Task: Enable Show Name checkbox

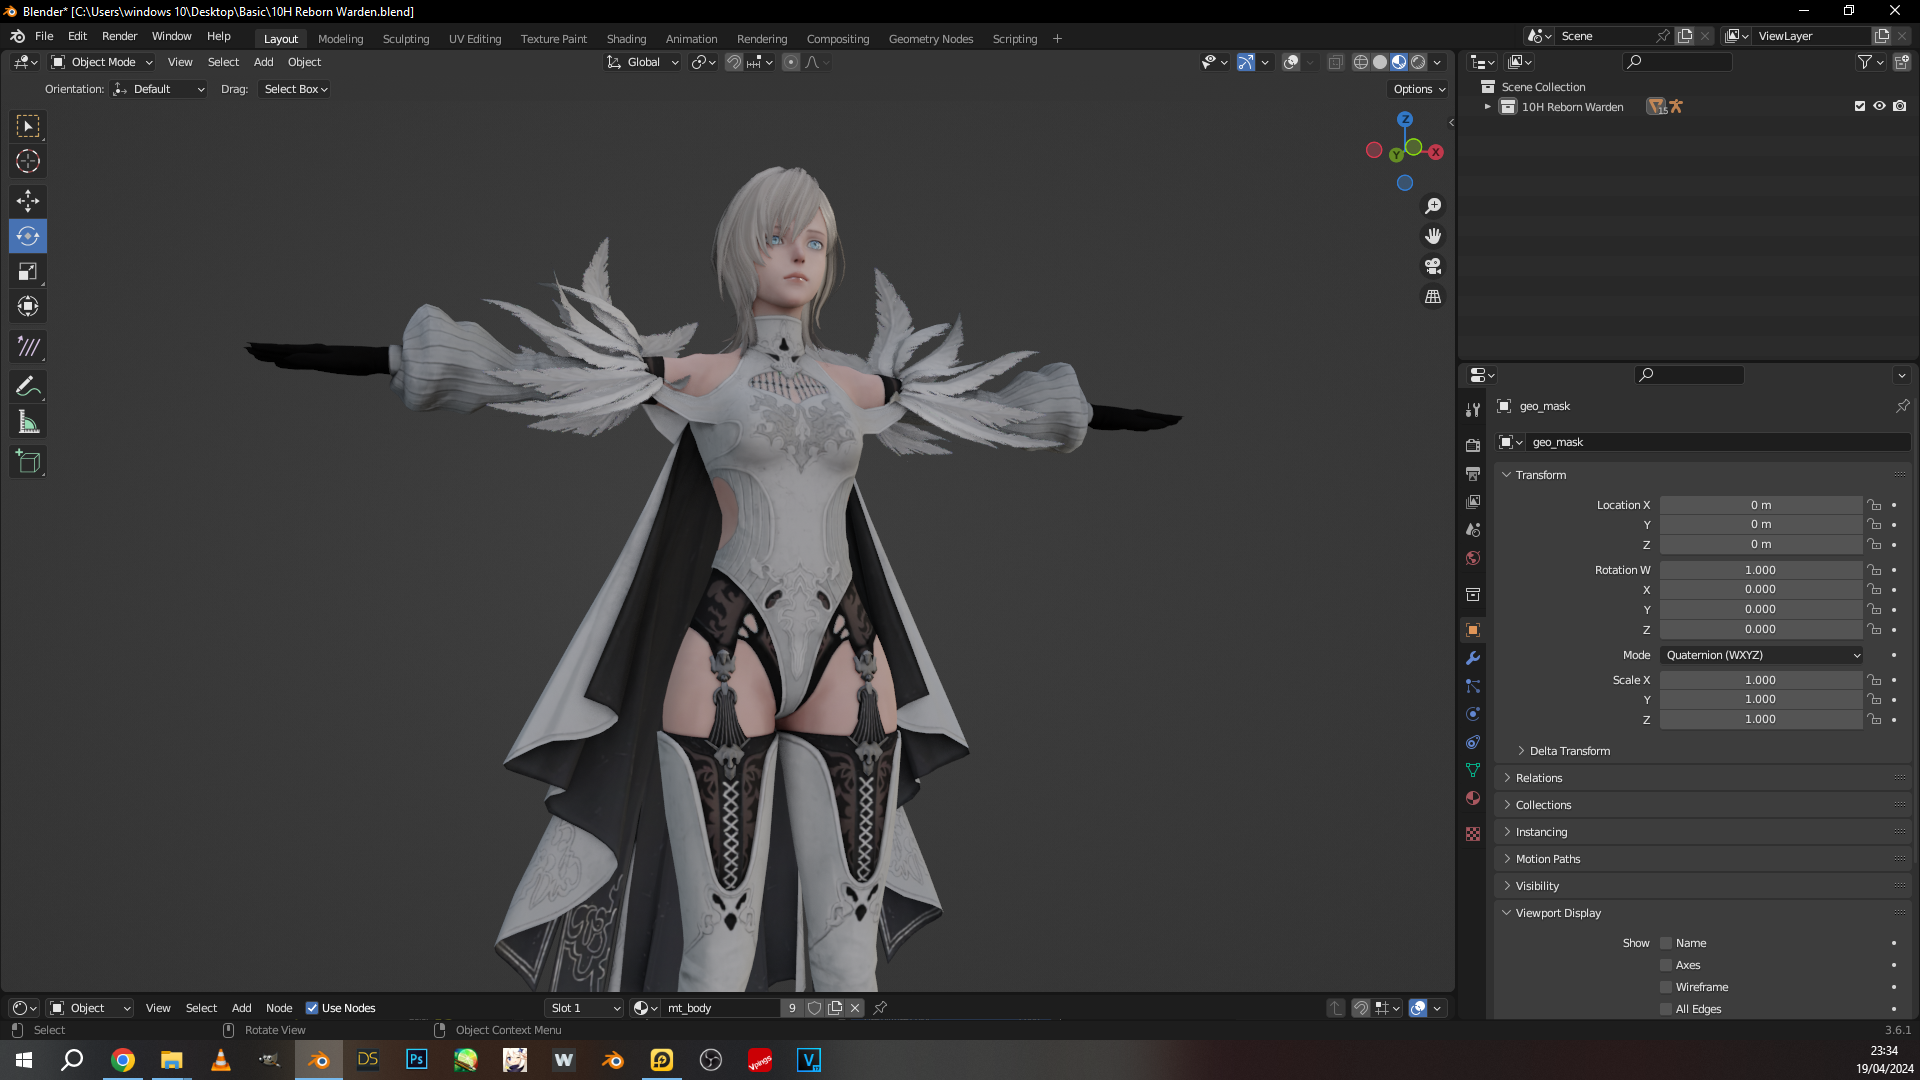Action: click(1666, 943)
